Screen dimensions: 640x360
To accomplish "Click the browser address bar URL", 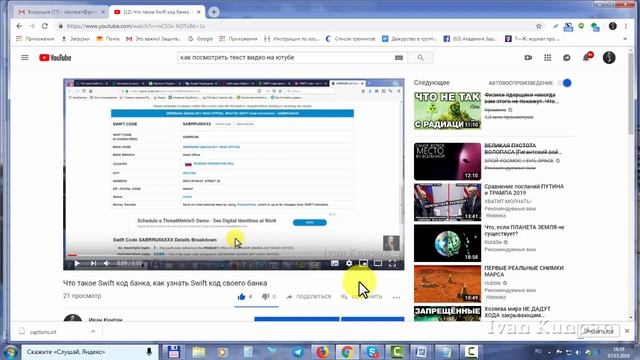I will 136,26.
